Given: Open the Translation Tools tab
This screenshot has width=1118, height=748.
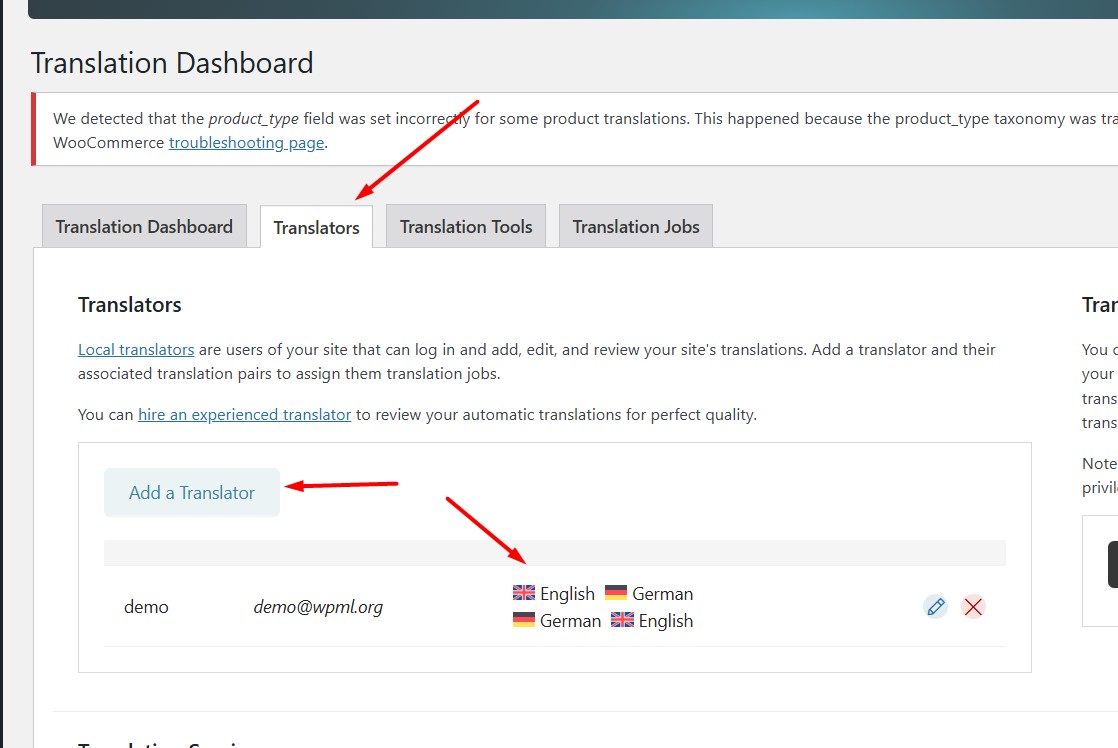Looking at the screenshot, I should click(466, 227).
